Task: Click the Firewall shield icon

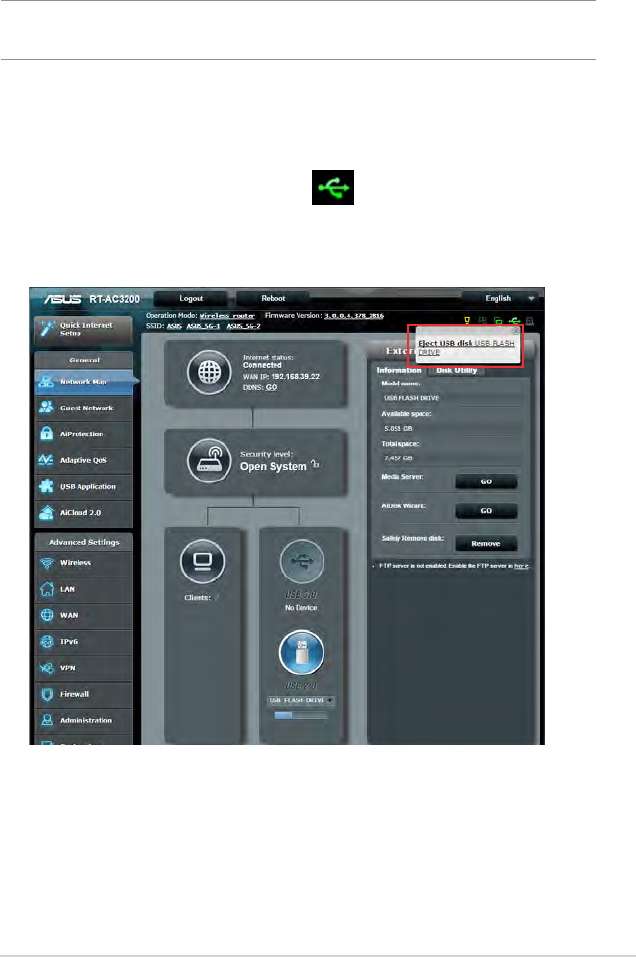Action: pos(47,694)
